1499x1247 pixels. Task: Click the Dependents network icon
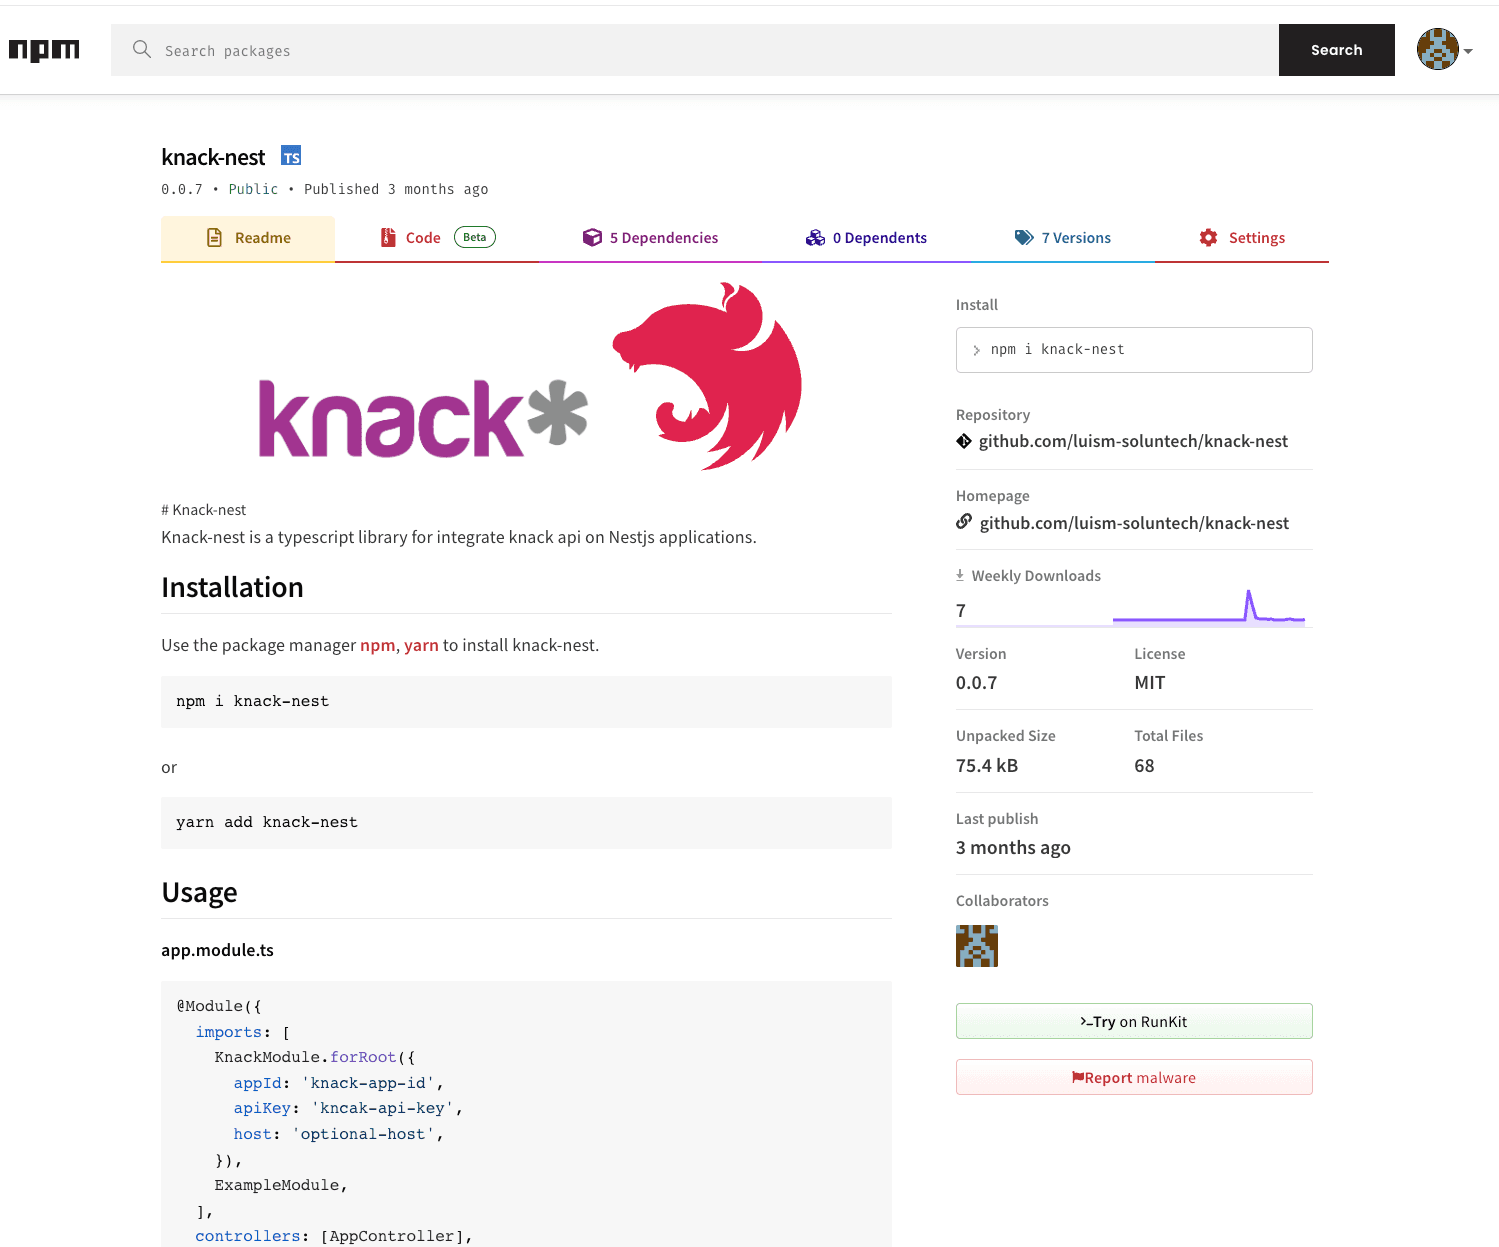point(816,237)
